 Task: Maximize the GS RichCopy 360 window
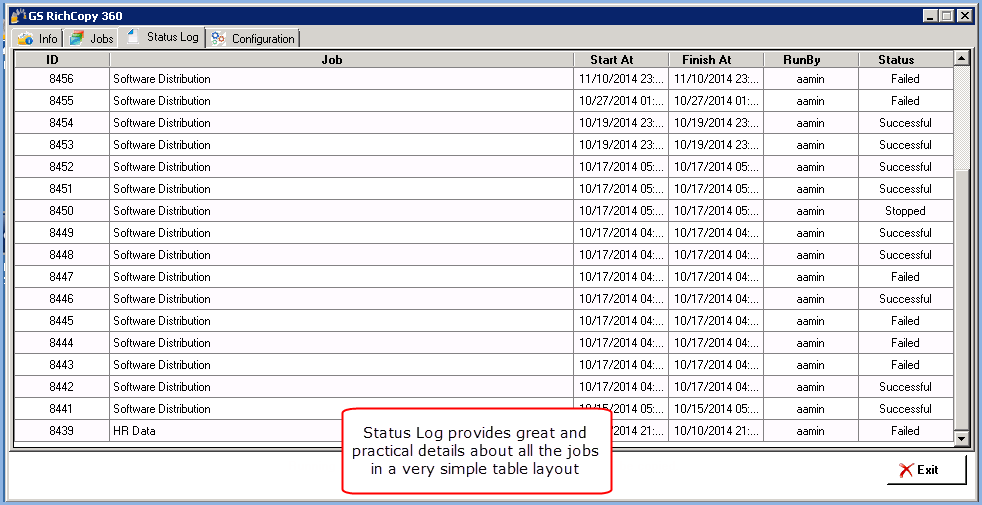pos(947,16)
